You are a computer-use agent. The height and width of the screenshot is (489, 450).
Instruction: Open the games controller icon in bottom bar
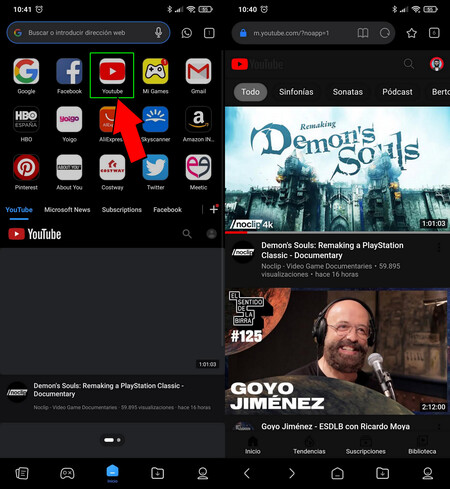(67, 473)
